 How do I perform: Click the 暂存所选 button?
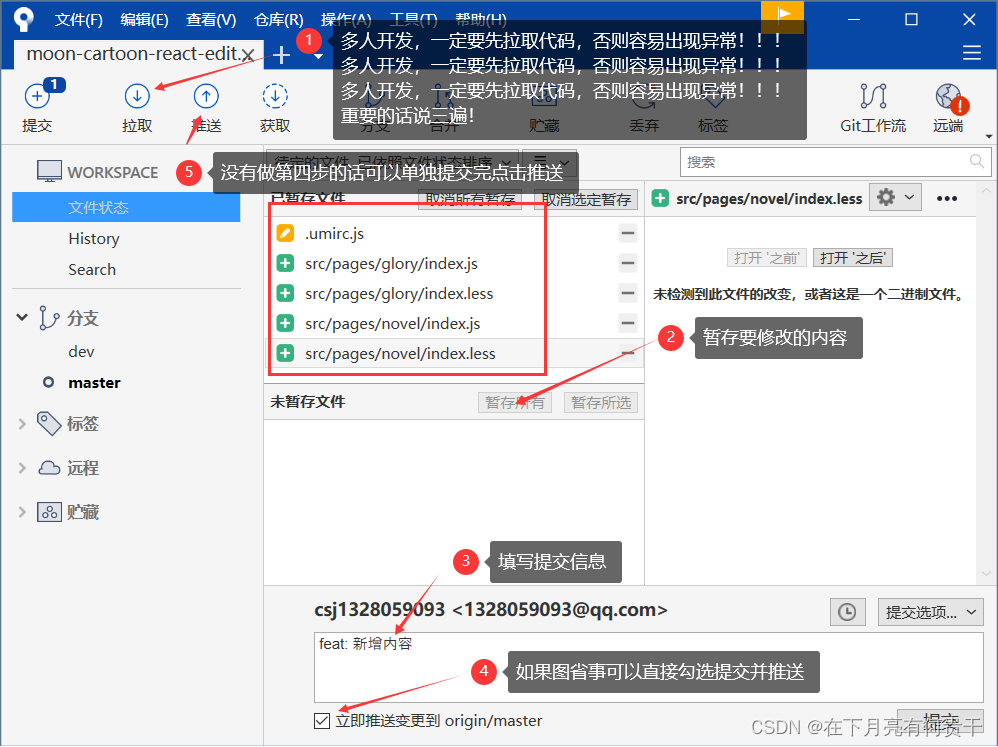point(601,402)
